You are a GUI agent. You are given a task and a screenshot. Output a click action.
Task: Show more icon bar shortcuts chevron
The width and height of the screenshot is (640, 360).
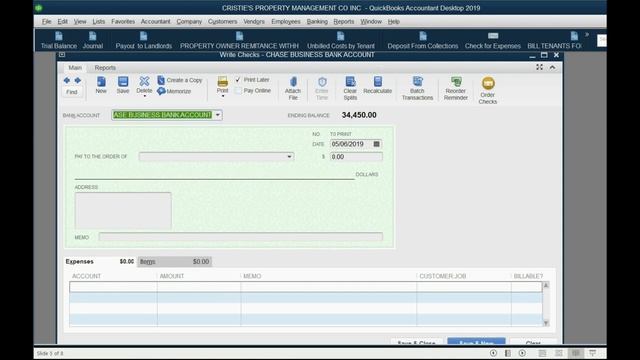tap(587, 35)
